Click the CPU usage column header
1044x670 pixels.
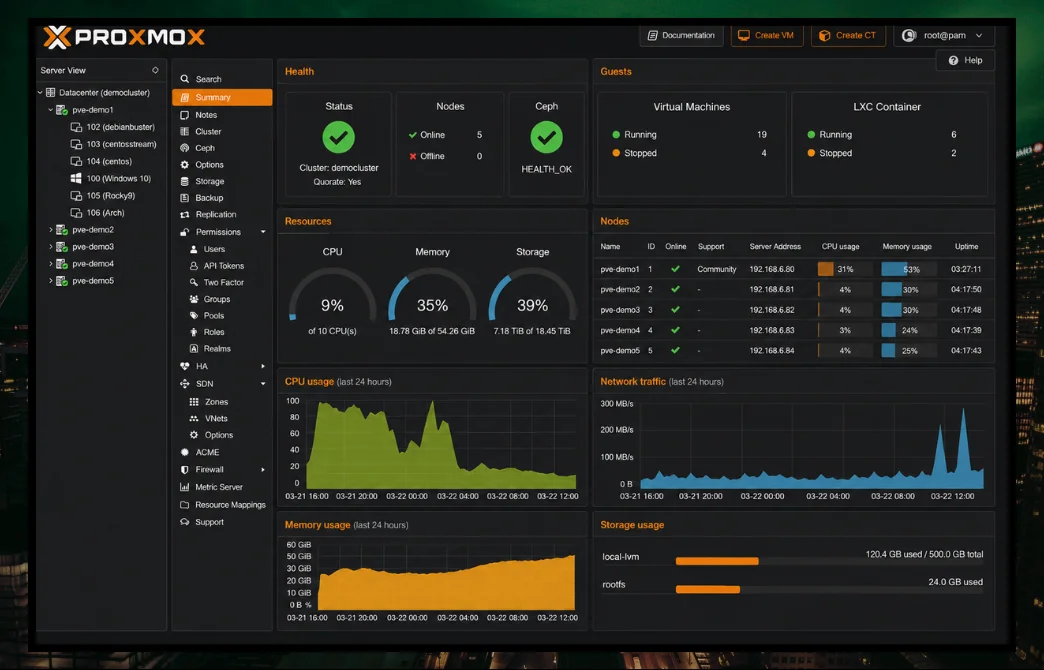[x=840, y=246]
